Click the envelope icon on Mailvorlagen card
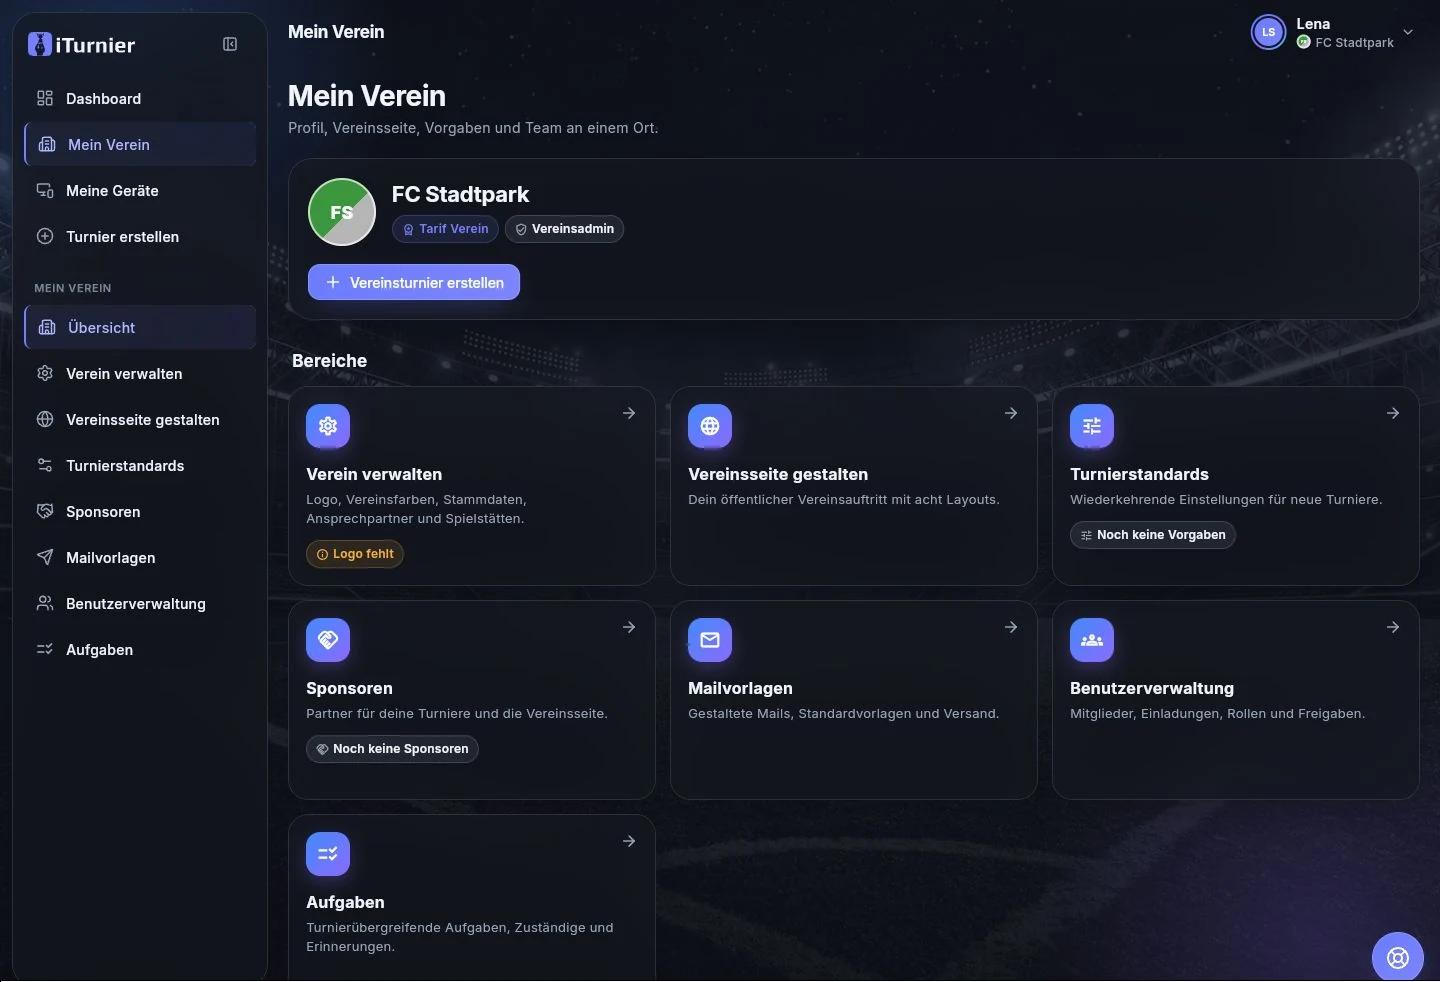 (710, 640)
